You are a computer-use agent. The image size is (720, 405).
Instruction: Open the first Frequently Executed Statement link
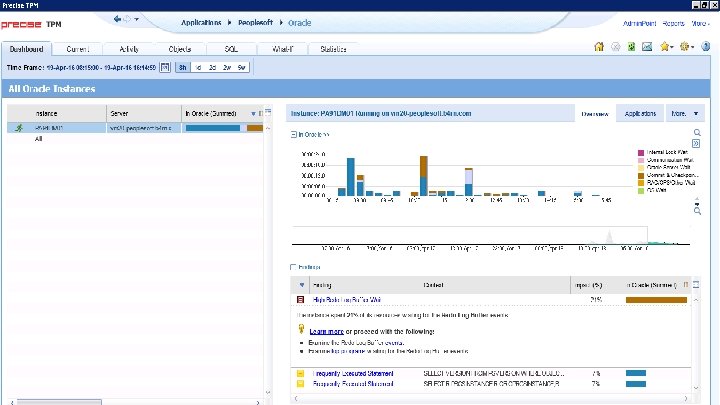353,374
